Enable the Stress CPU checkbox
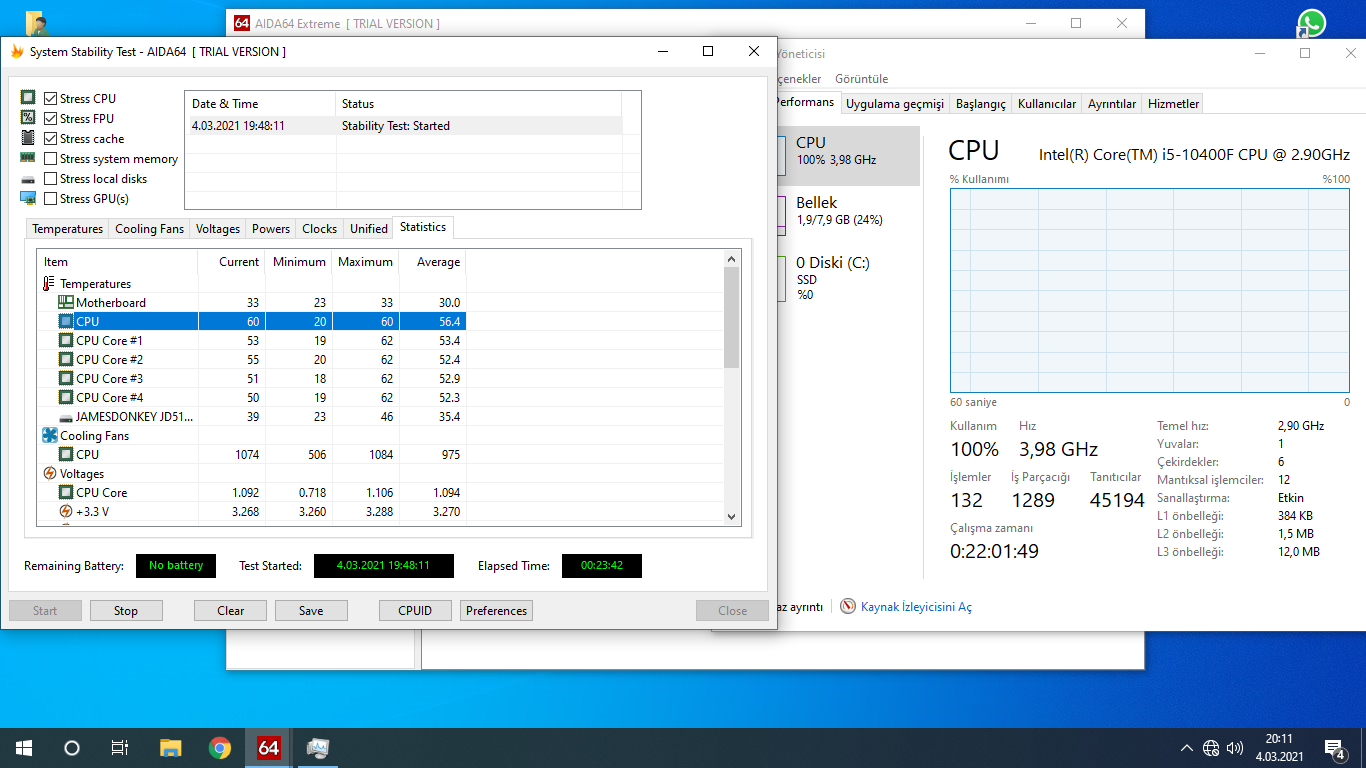The height and width of the screenshot is (768, 1366). (51, 99)
